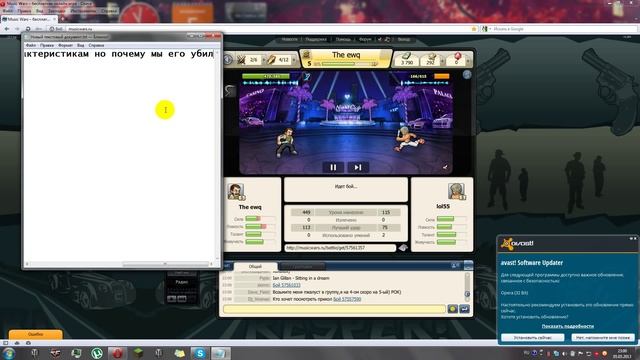Screen dimensions: 640x360
Task: Open Notepad Справка menu
Action: (96, 45)
